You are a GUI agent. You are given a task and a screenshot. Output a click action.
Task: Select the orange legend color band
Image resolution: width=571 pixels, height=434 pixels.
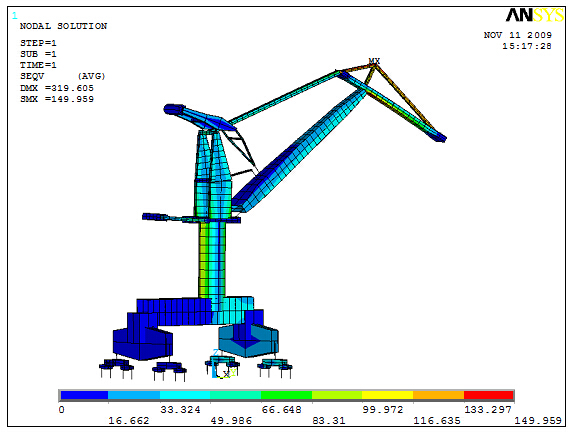[x=438, y=395]
